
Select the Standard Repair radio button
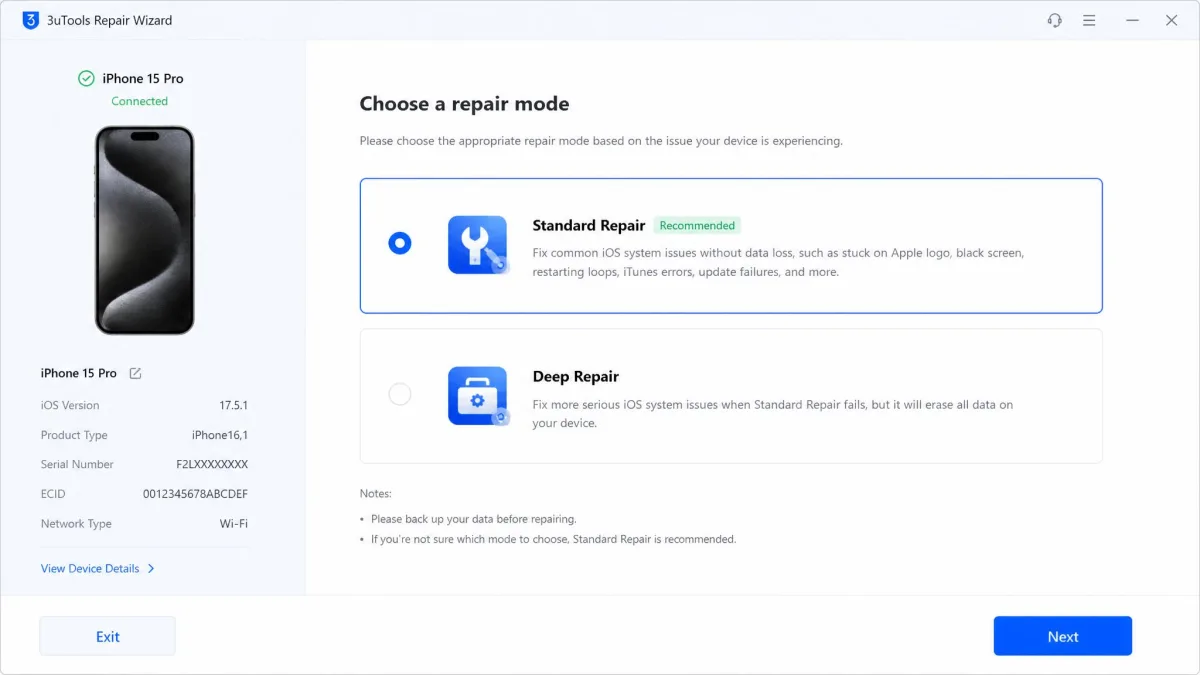pos(399,243)
